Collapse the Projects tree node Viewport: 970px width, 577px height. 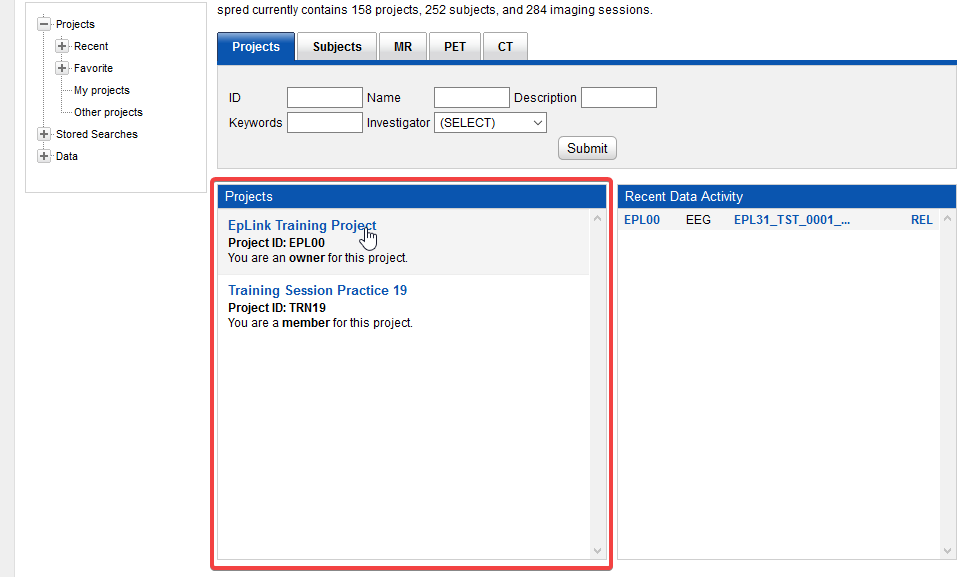click(44, 24)
